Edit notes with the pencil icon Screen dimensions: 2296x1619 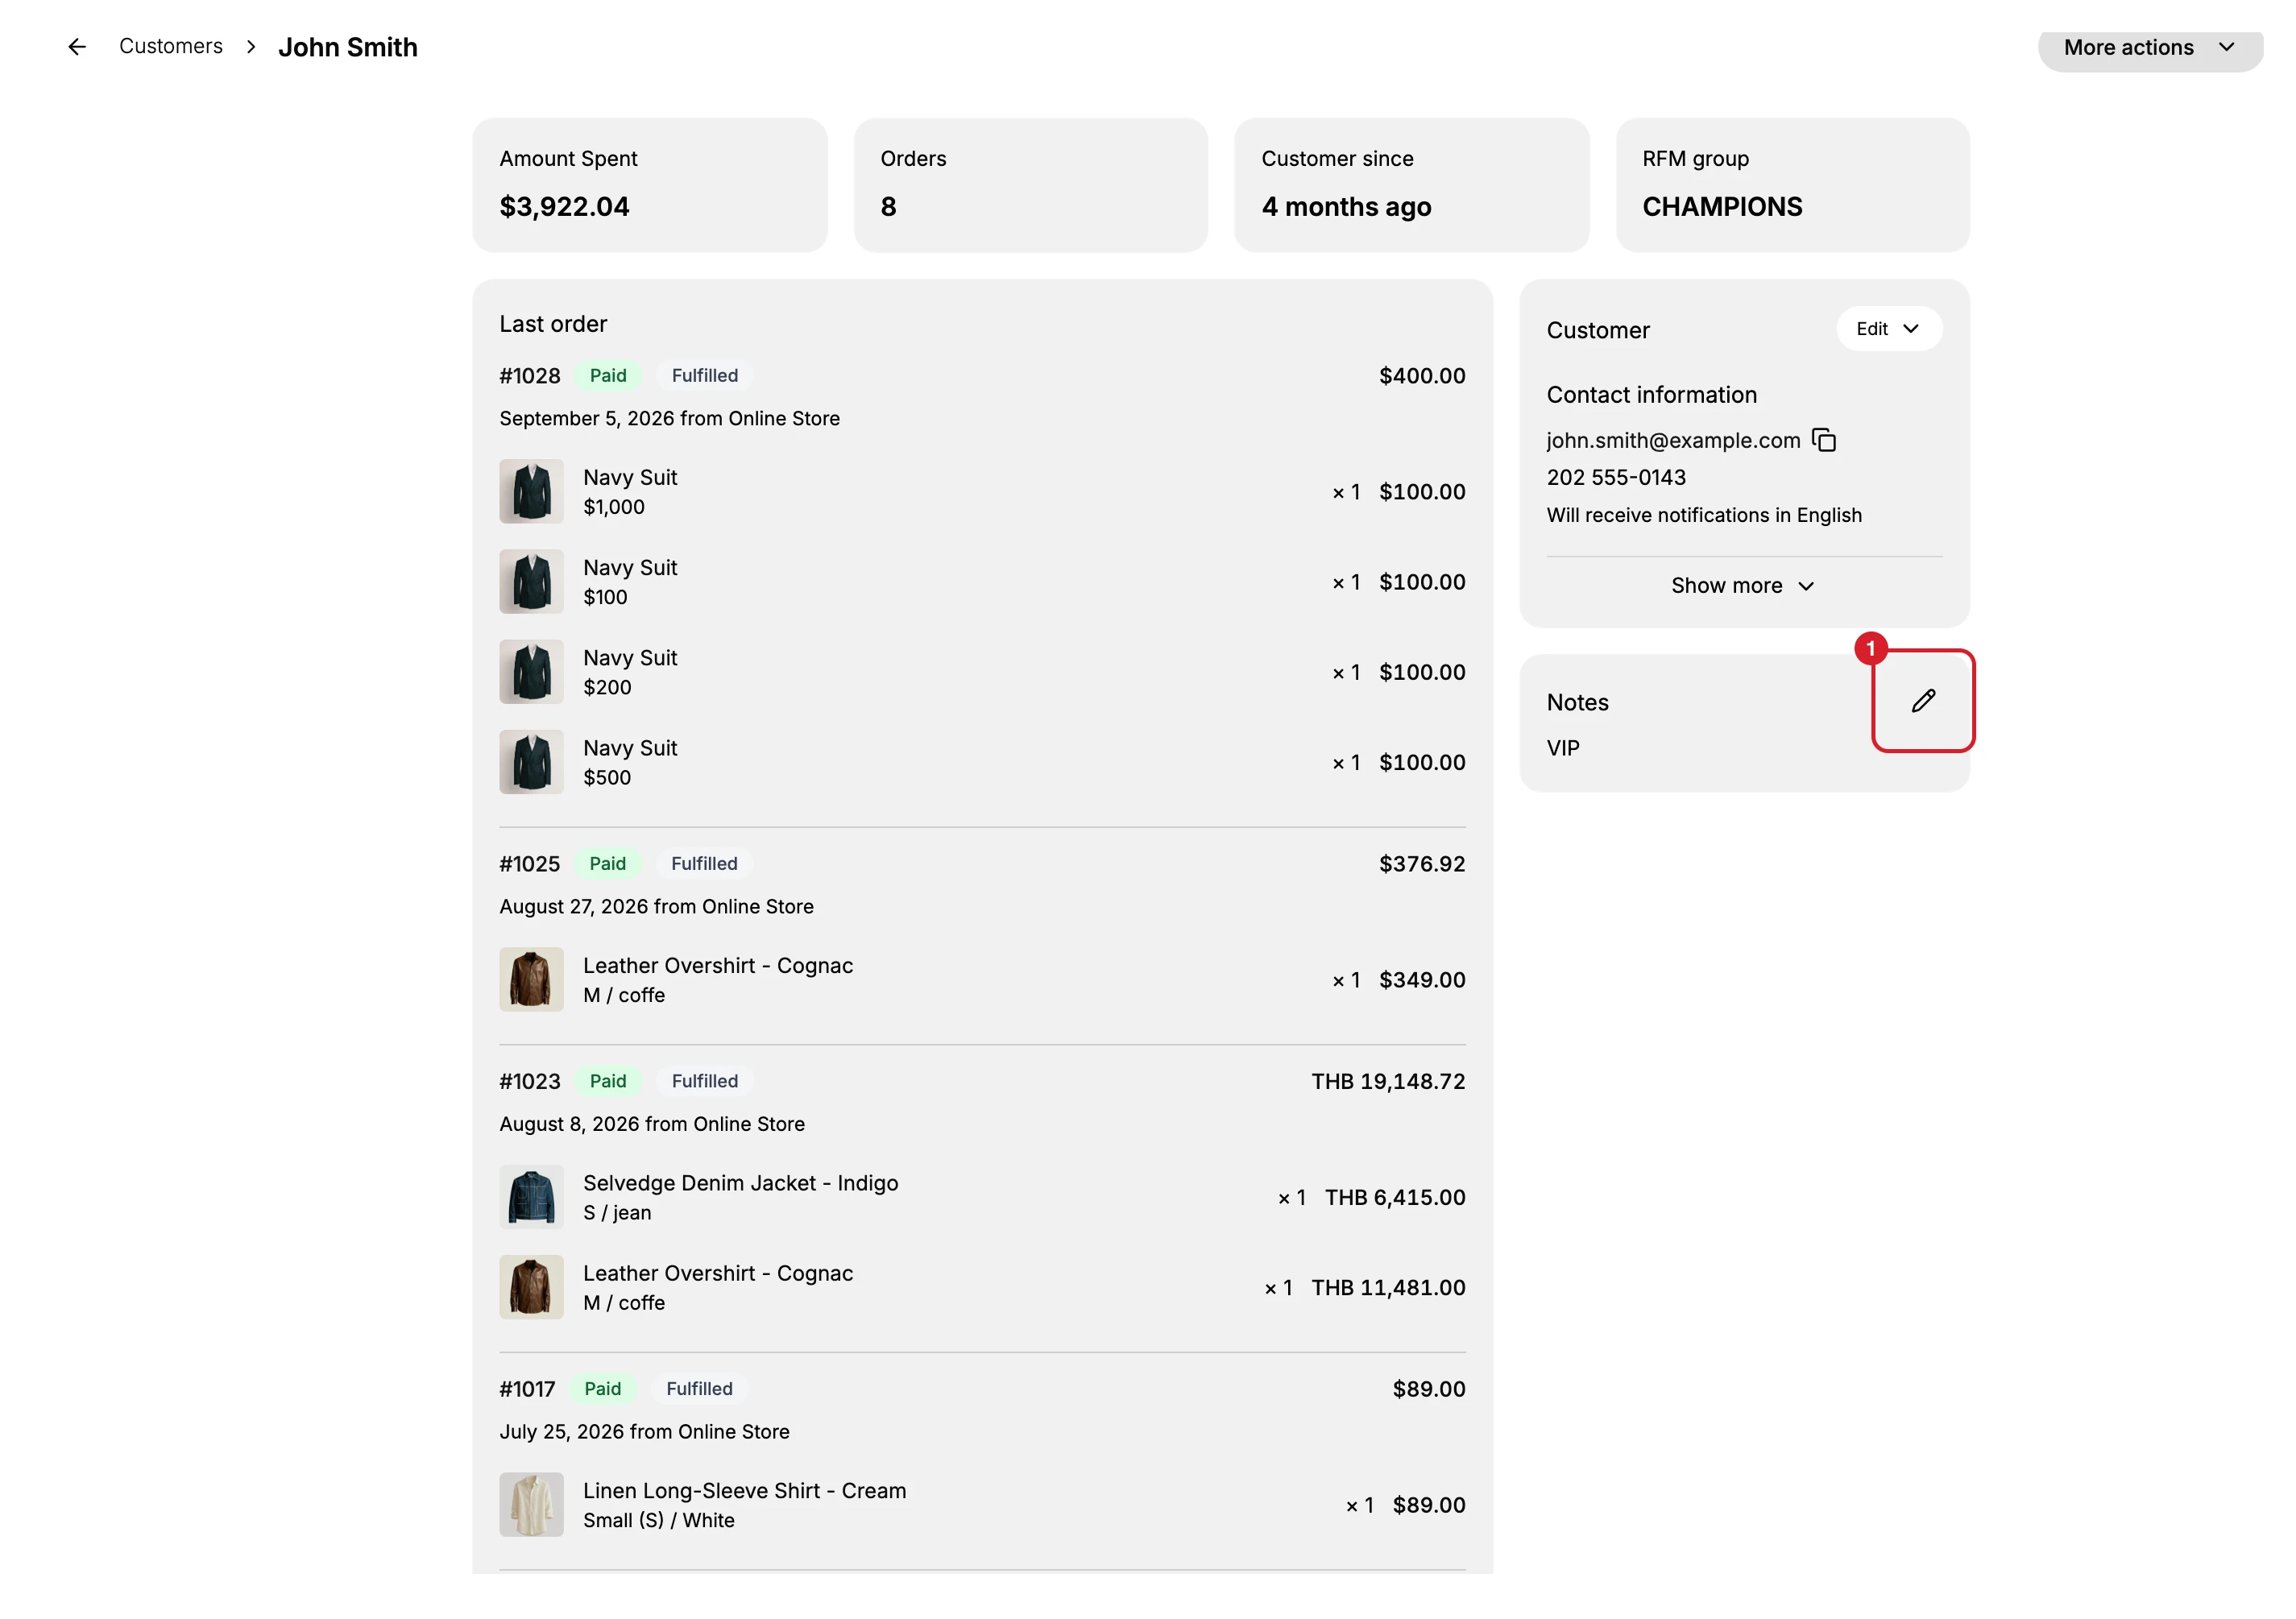(x=1923, y=701)
